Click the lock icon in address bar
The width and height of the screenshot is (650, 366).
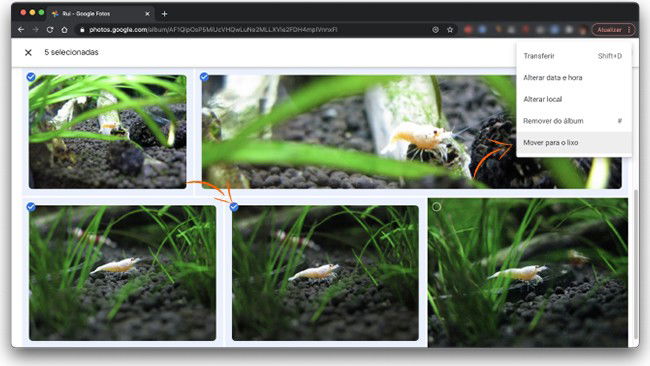(82, 30)
